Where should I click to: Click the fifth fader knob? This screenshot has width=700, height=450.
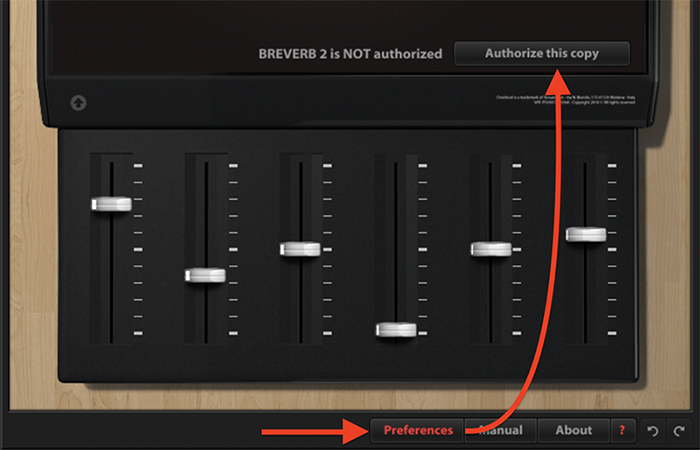pos(491,249)
